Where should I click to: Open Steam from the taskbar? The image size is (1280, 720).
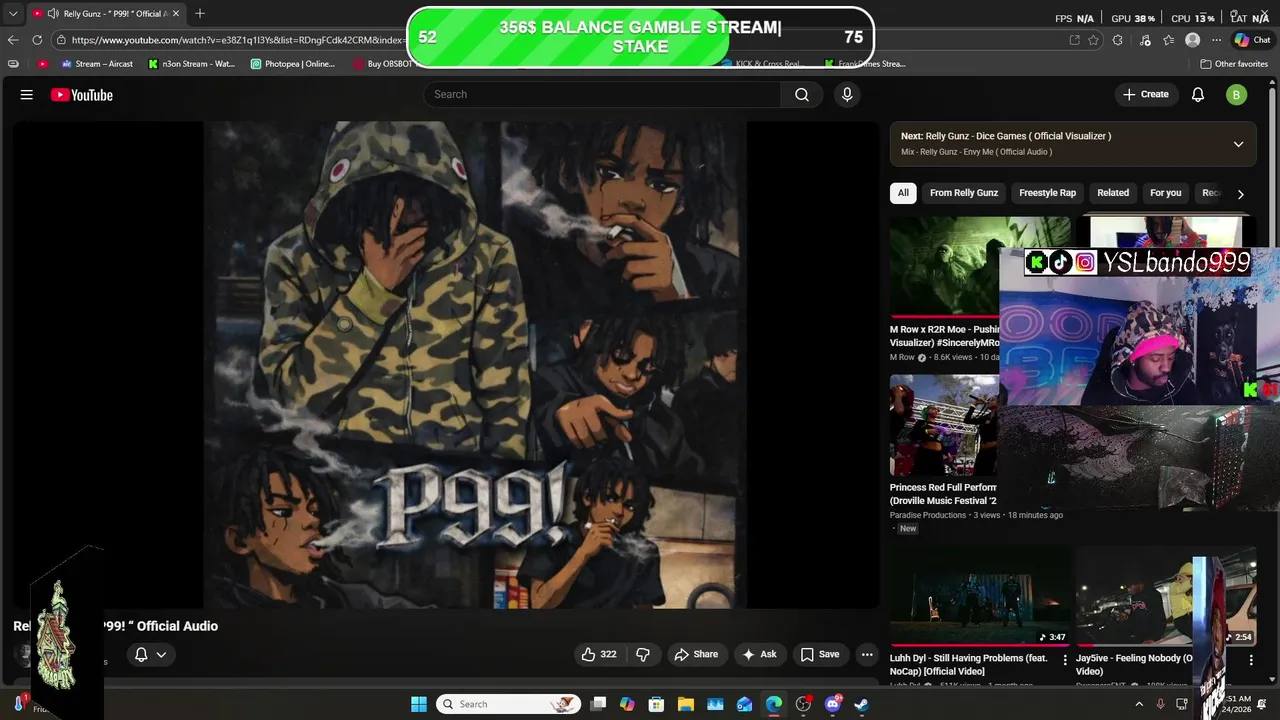pos(862,704)
